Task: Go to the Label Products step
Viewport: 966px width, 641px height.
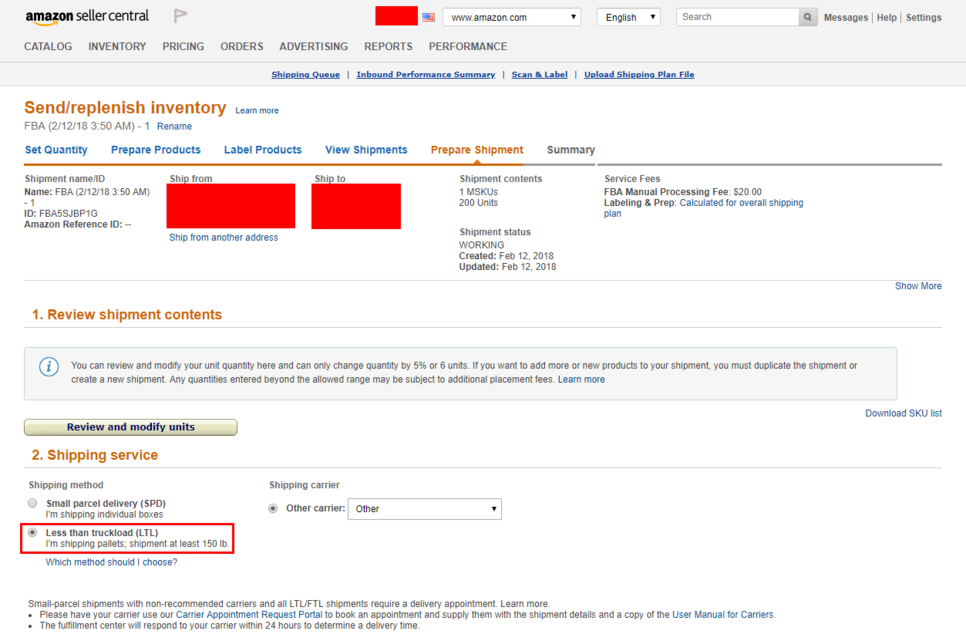Action: coord(262,150)
